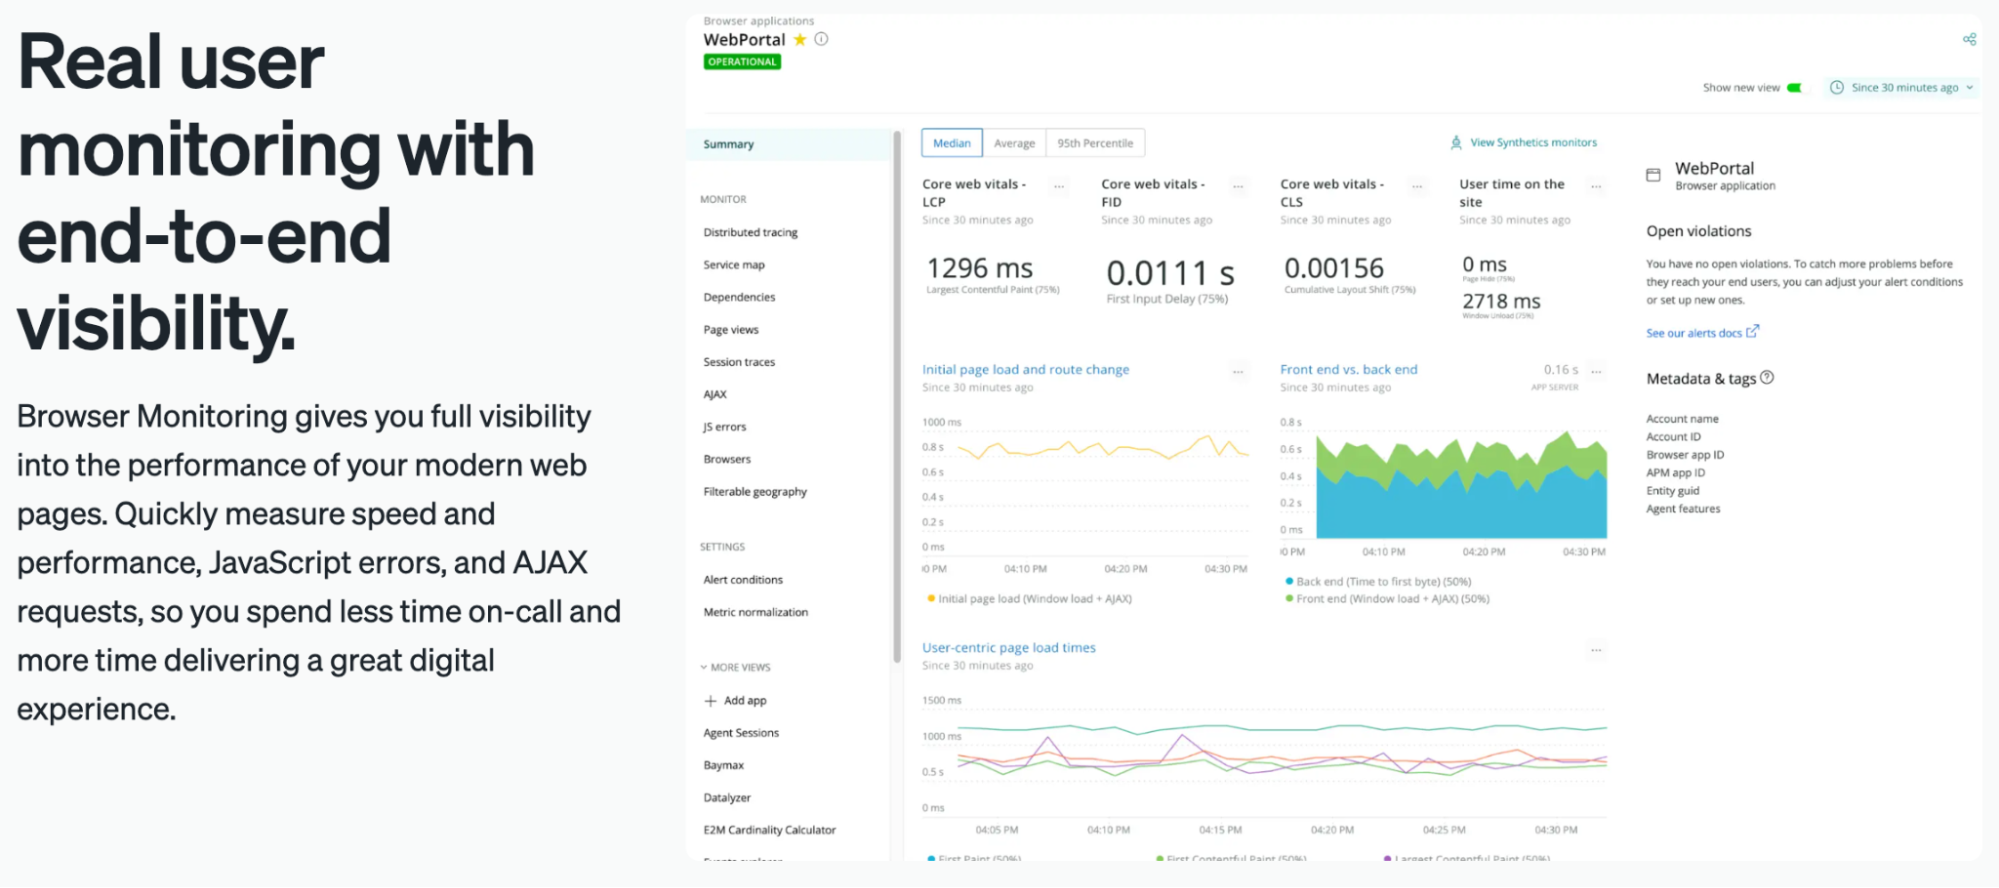Select the Median tab
The height and width of the screenshot is (888, 1999).
pyautogui.click(x=951, y=143)
